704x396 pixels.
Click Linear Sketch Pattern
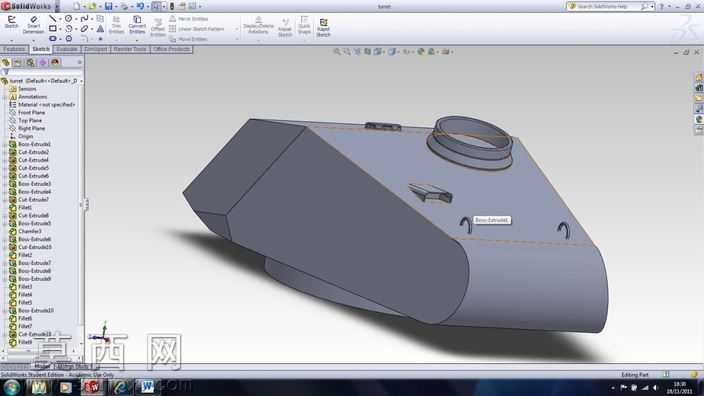[x=197, y=29]
